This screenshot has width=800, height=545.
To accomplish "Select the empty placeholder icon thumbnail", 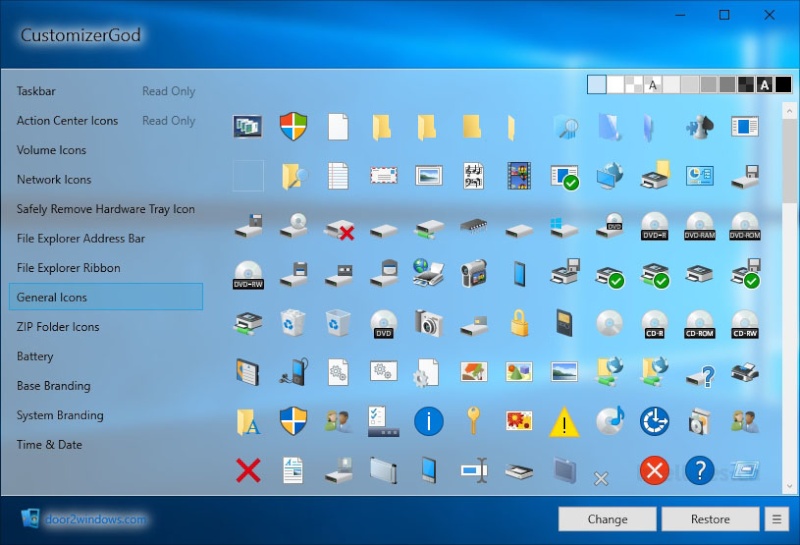I will [x=248, y=176].
